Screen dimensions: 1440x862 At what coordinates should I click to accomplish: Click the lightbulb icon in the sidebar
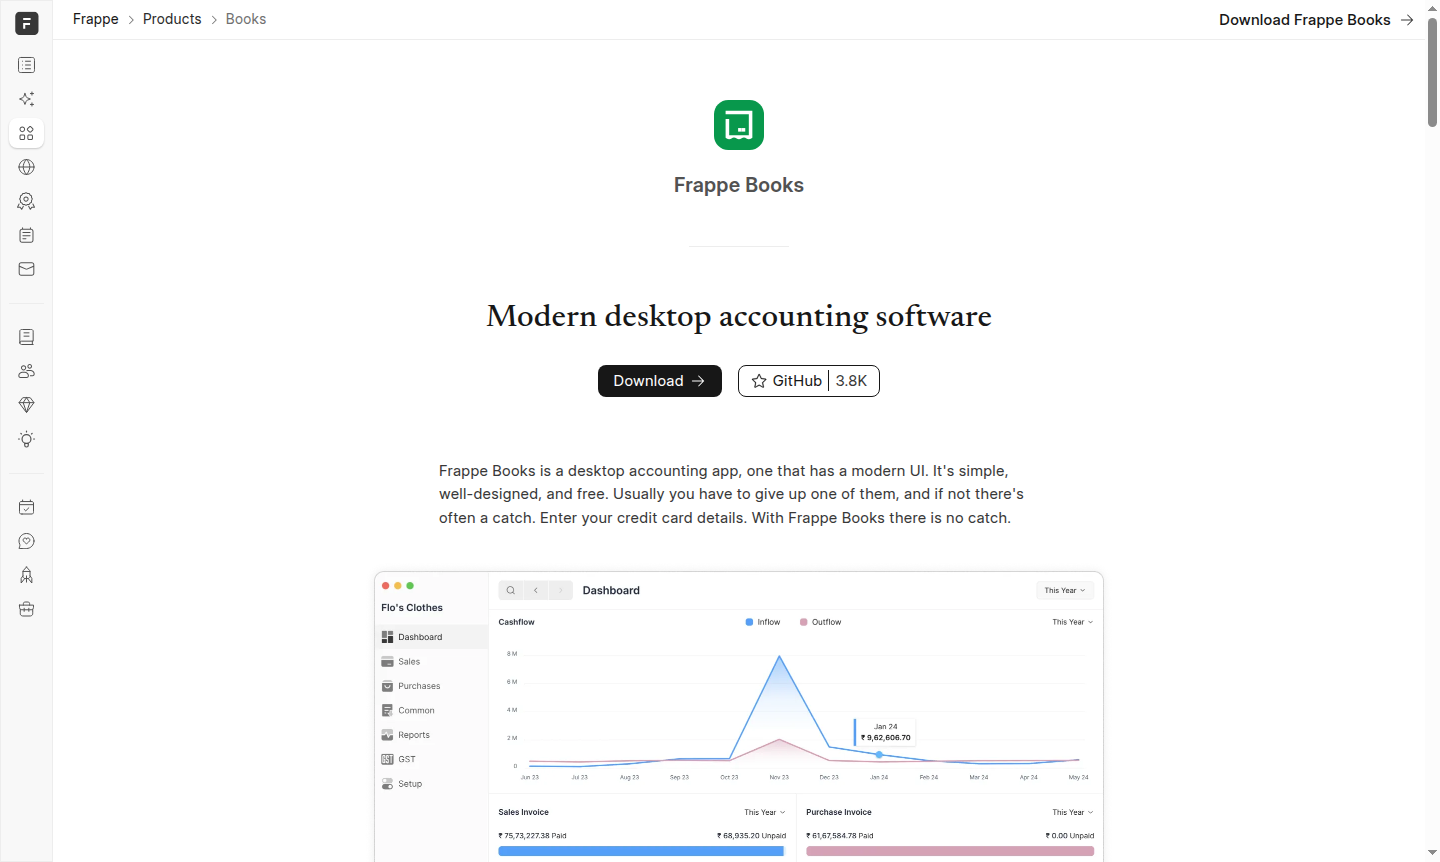[26, 439]
